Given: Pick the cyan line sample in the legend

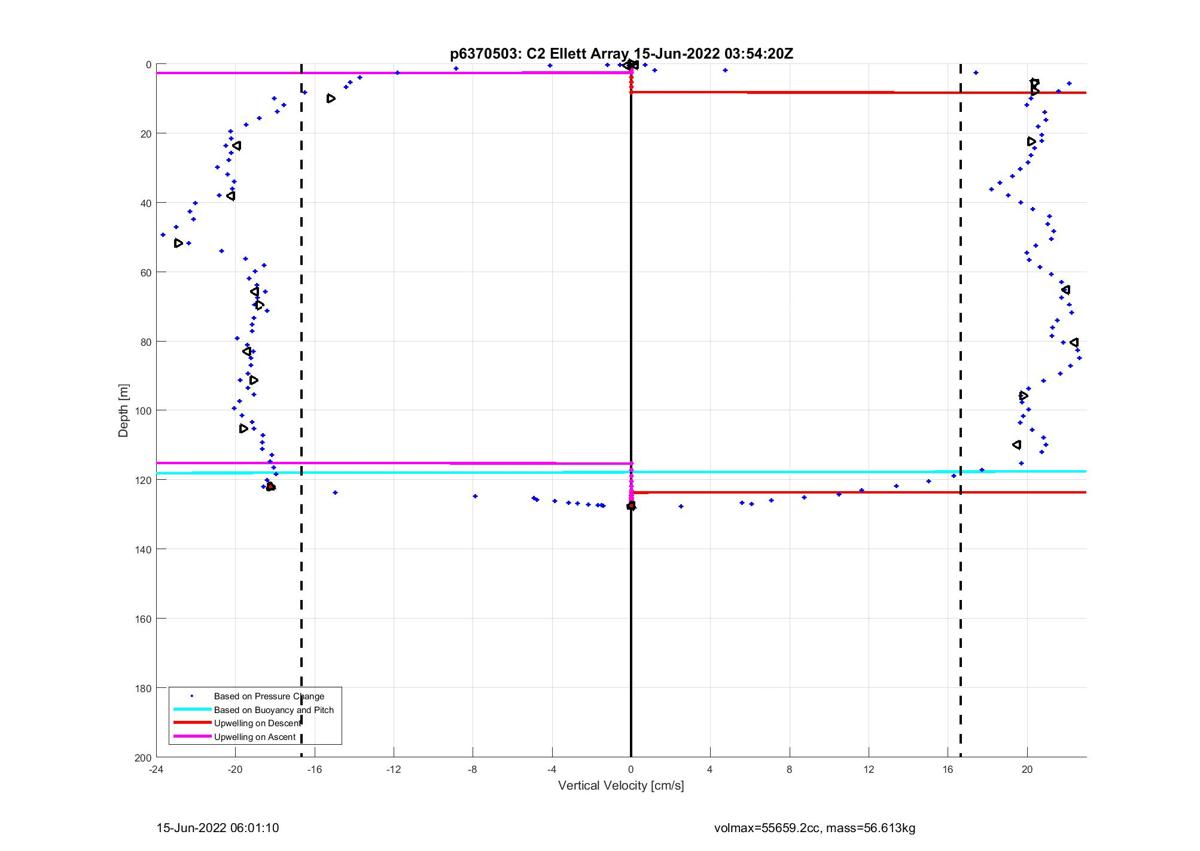Looking at the screenshot, I should (190, 710).
